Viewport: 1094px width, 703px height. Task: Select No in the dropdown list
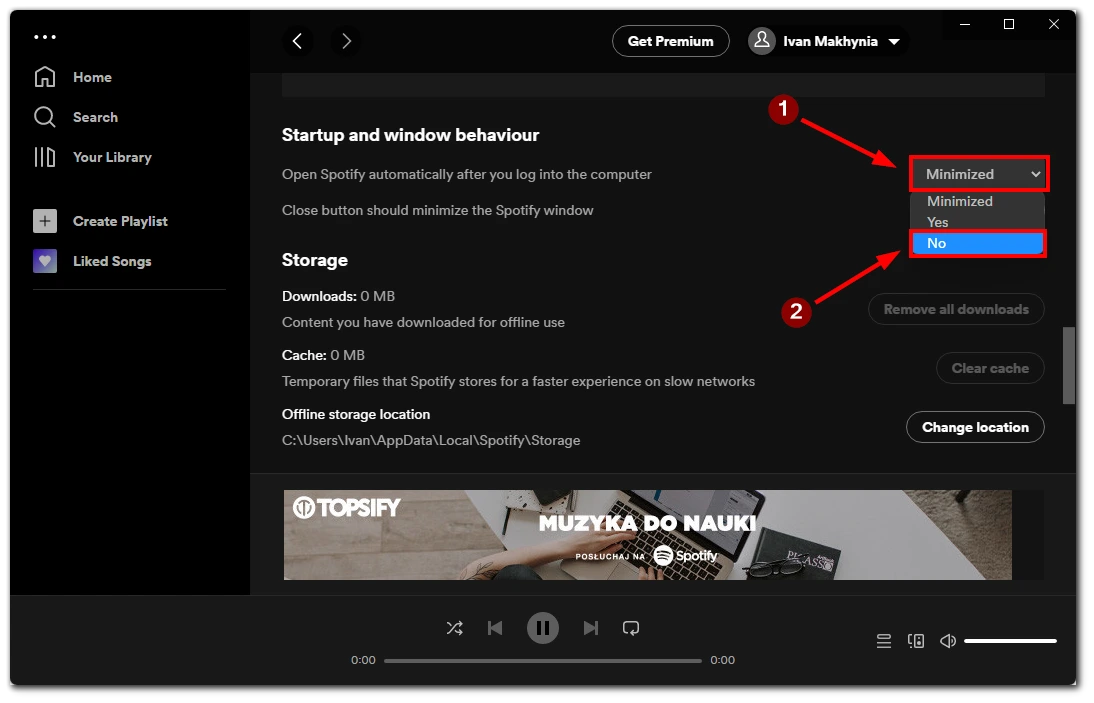977,243
